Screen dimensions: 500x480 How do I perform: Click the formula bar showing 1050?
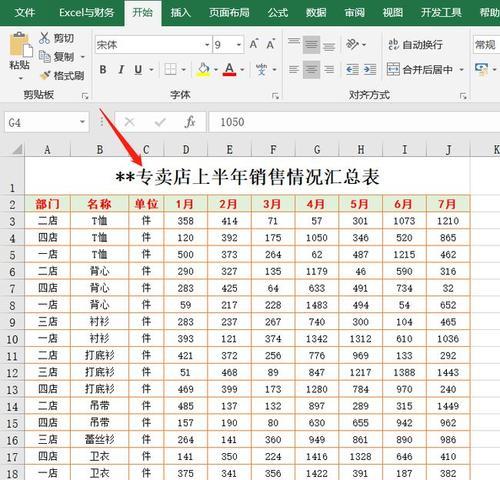coord(354,122)
